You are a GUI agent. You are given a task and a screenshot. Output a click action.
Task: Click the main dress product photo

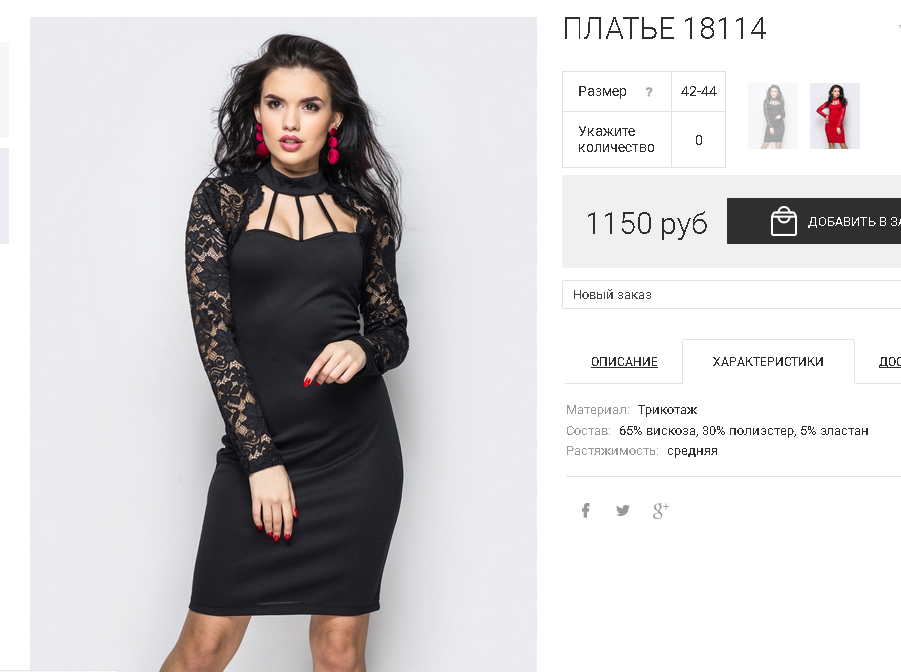coord(283,344)
